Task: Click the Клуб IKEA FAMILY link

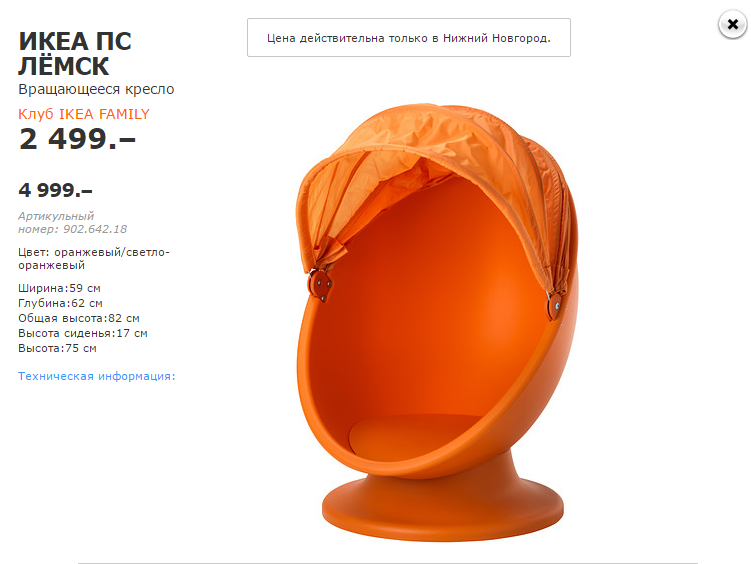Action: point(84,114)
